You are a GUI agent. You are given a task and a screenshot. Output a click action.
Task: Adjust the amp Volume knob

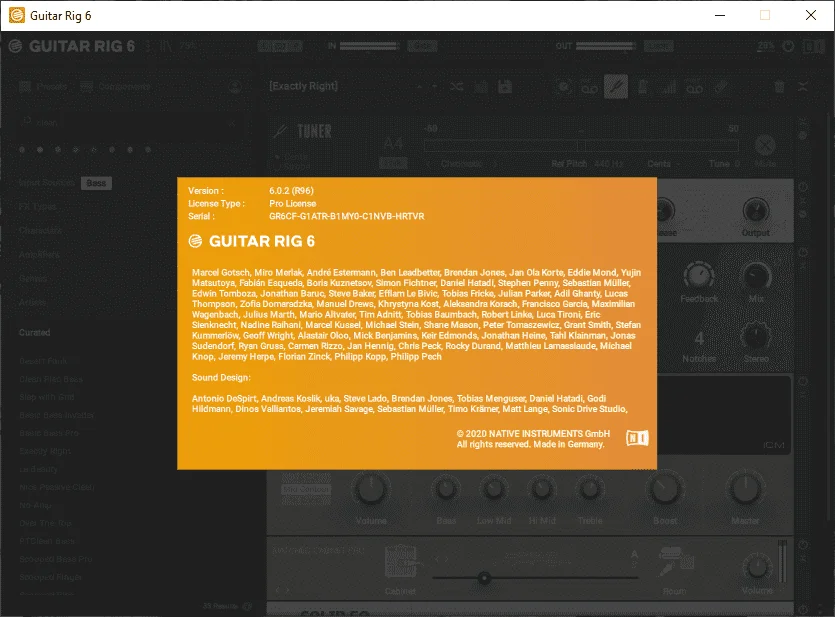(x=371, y=489)
